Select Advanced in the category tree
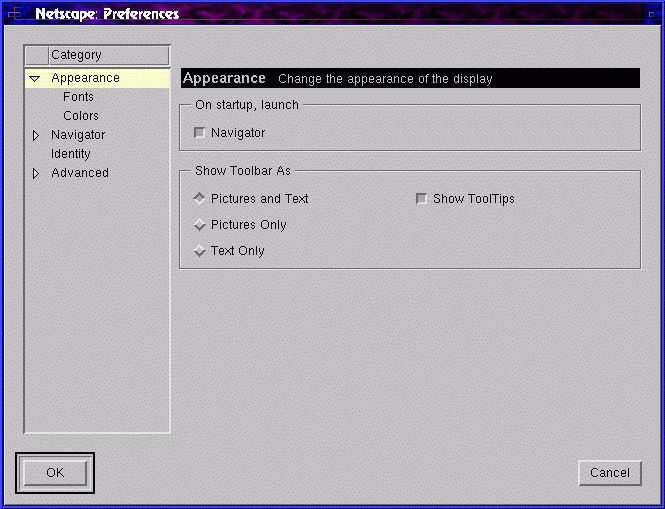665x509 pixels. tap(80, 173)
